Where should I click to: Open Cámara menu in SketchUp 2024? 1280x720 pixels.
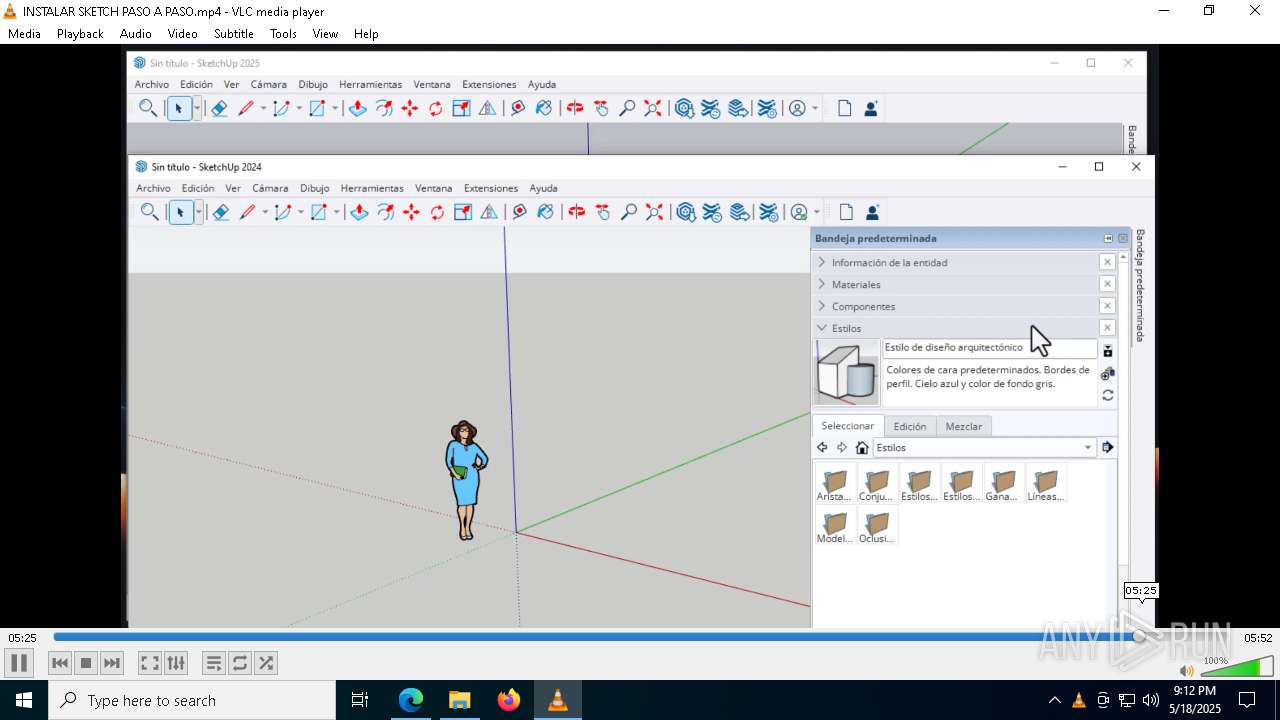(270, 188)
